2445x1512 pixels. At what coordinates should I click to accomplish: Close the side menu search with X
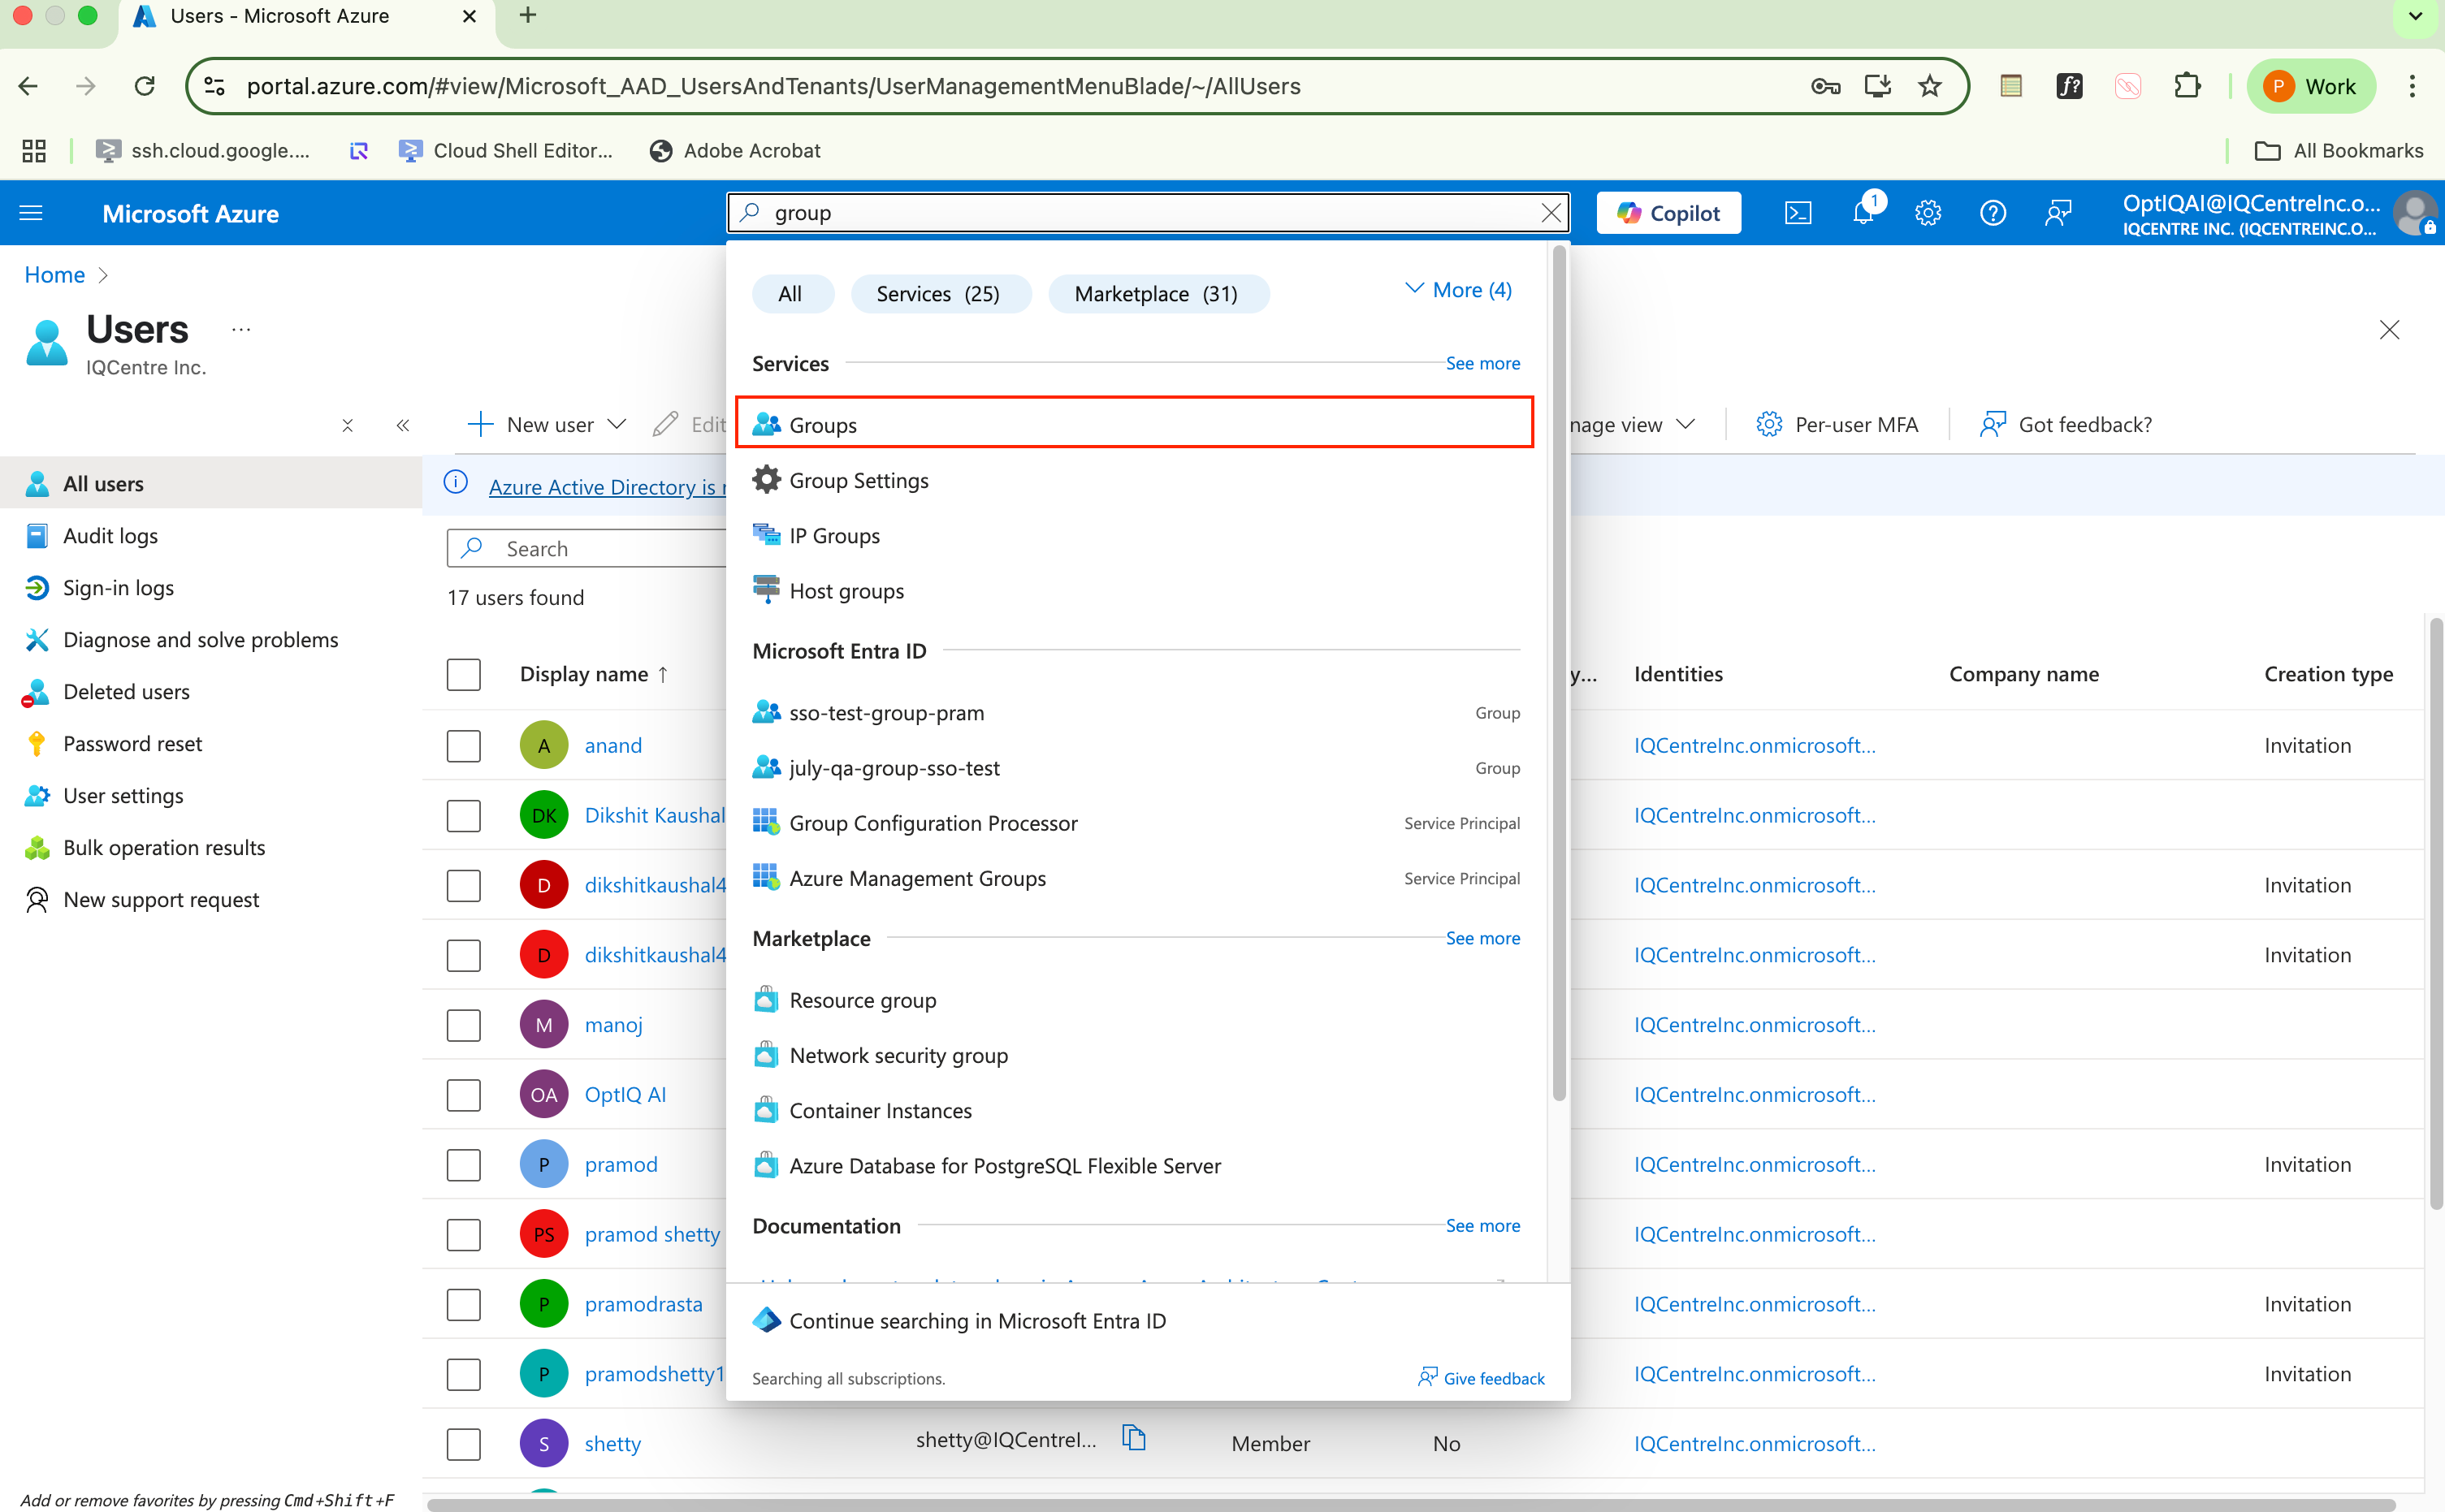click(x=347, y=425)
